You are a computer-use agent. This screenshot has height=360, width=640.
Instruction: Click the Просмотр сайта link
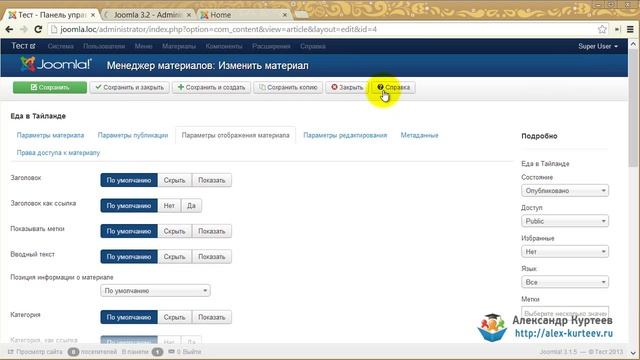36,351
